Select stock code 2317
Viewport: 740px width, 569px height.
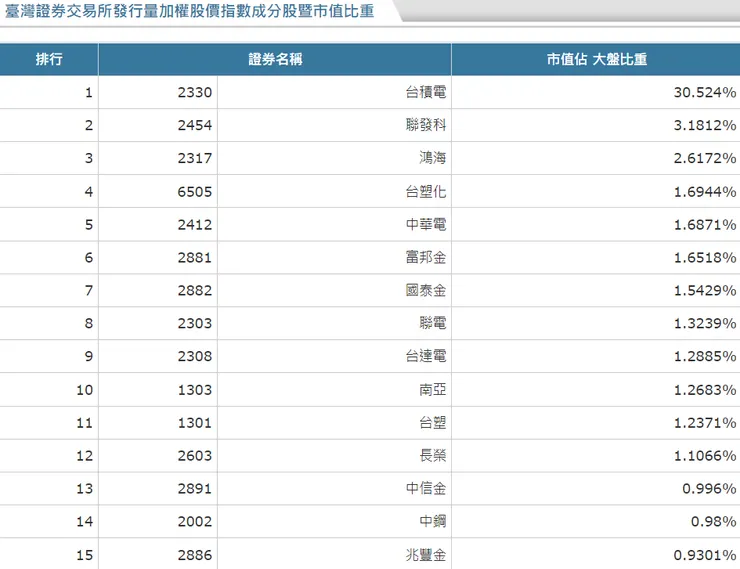(194, 158)
